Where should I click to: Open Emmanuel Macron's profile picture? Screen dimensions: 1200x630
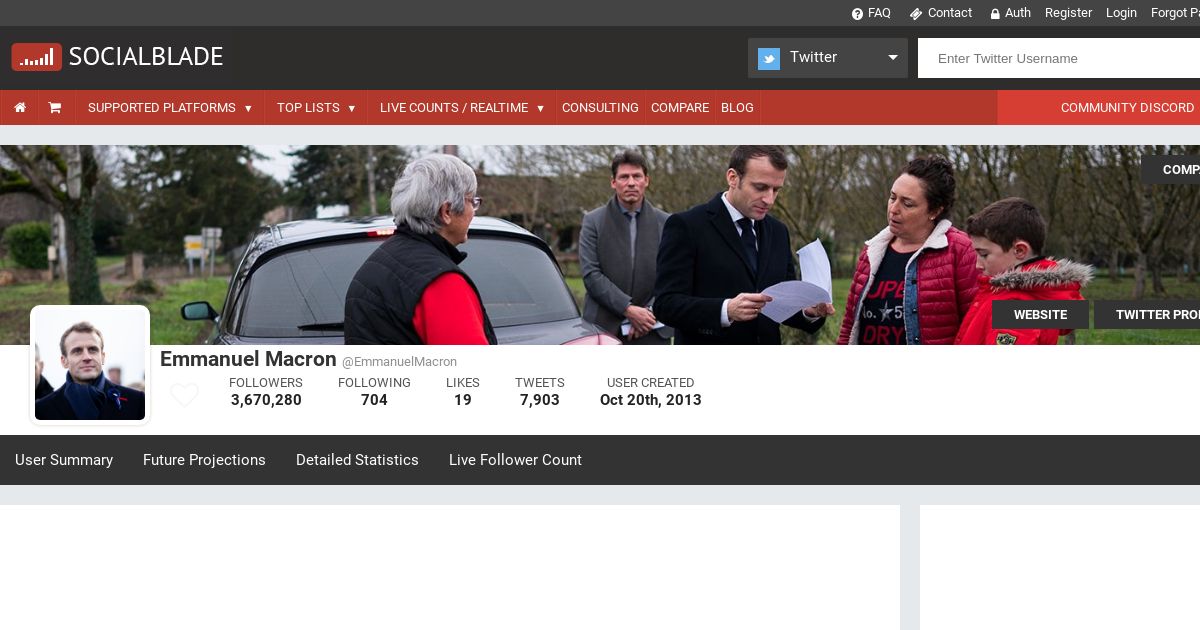pos(90,365)
